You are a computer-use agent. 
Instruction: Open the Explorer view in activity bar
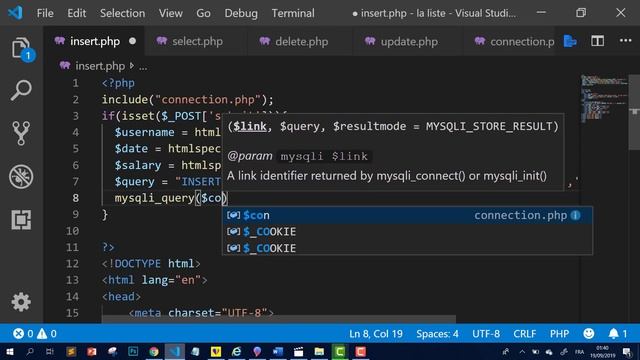click(21, 49)
